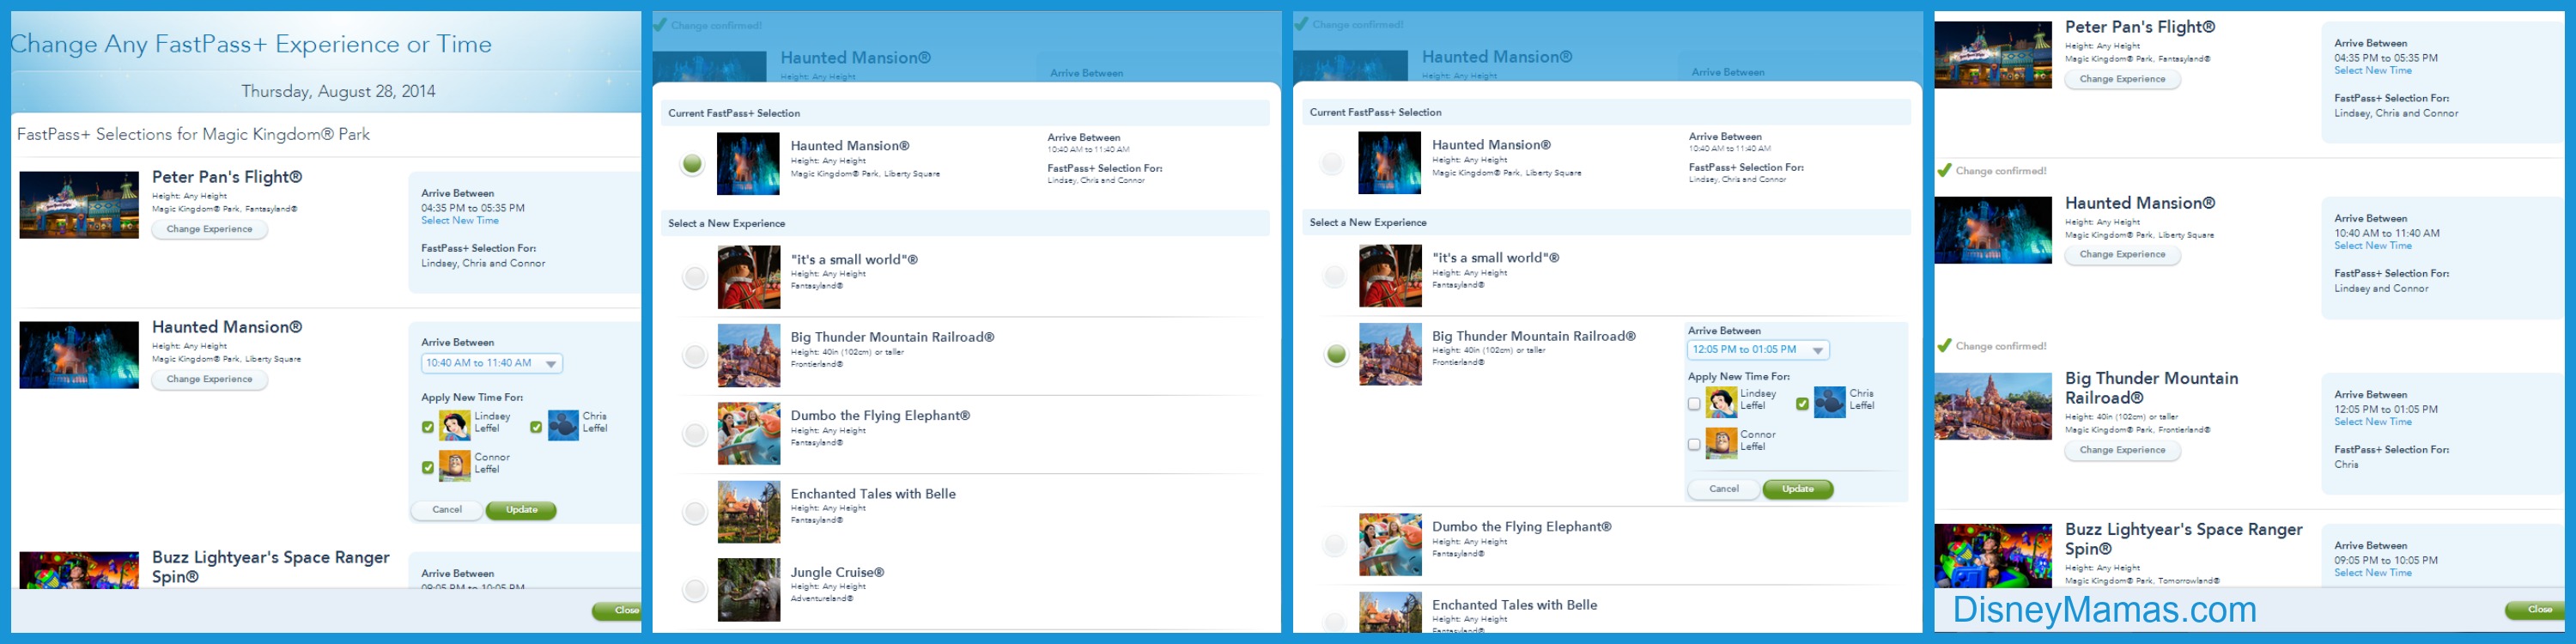Check Lindsey Leffel for the 12:05 PM time
The image size is (2576, 644).
(x=1694, y=404)
